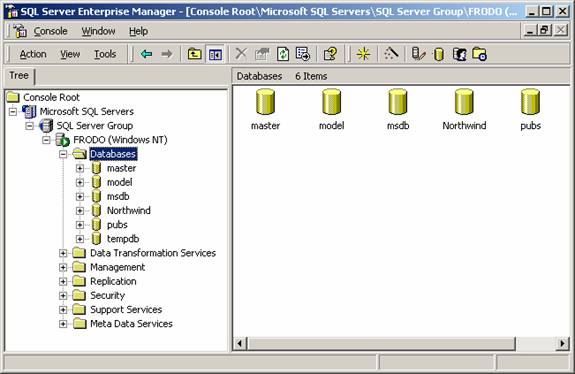Collapse the FRODO server node
Viewport: 575px width, 374px height.
click(46, 140)
